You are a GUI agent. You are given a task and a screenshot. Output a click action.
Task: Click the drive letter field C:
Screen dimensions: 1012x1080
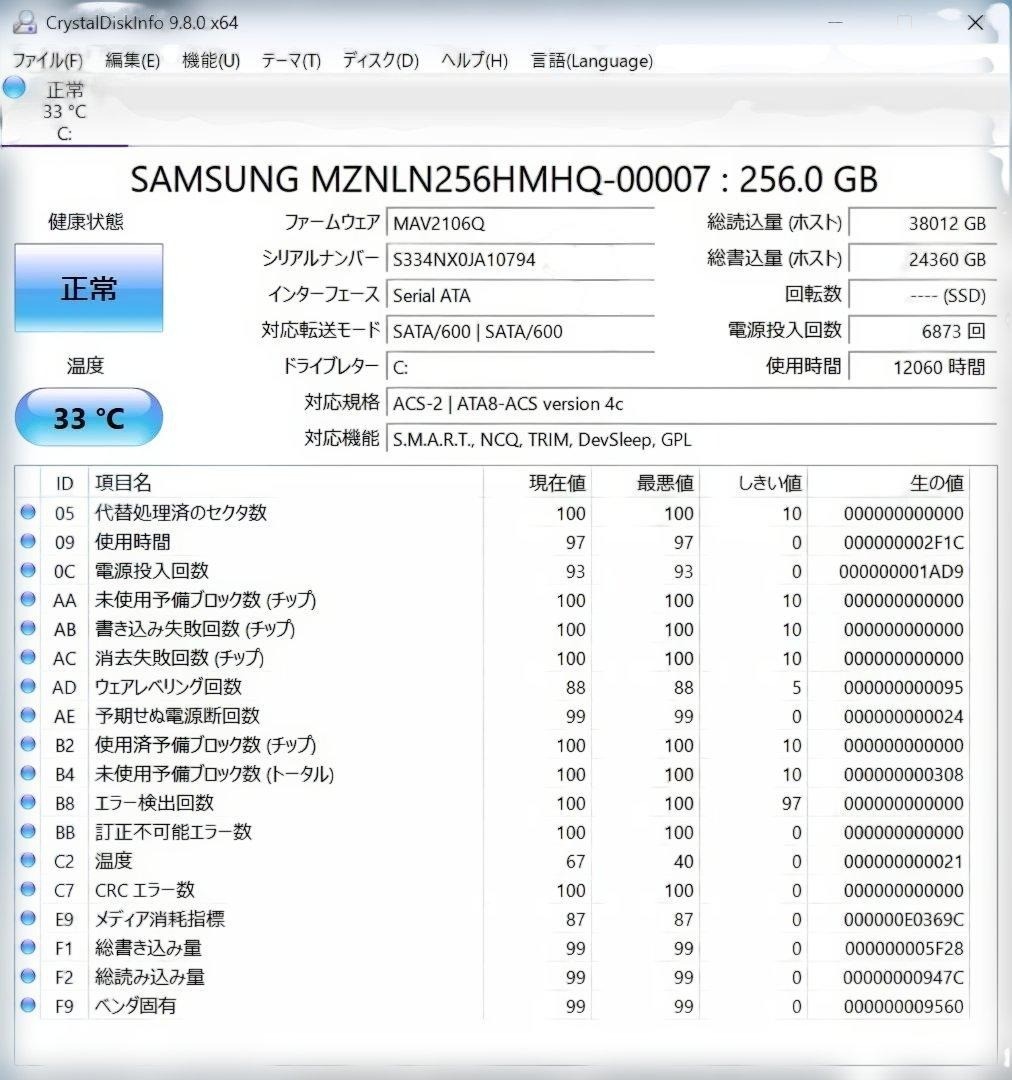[x=520, y=367]
